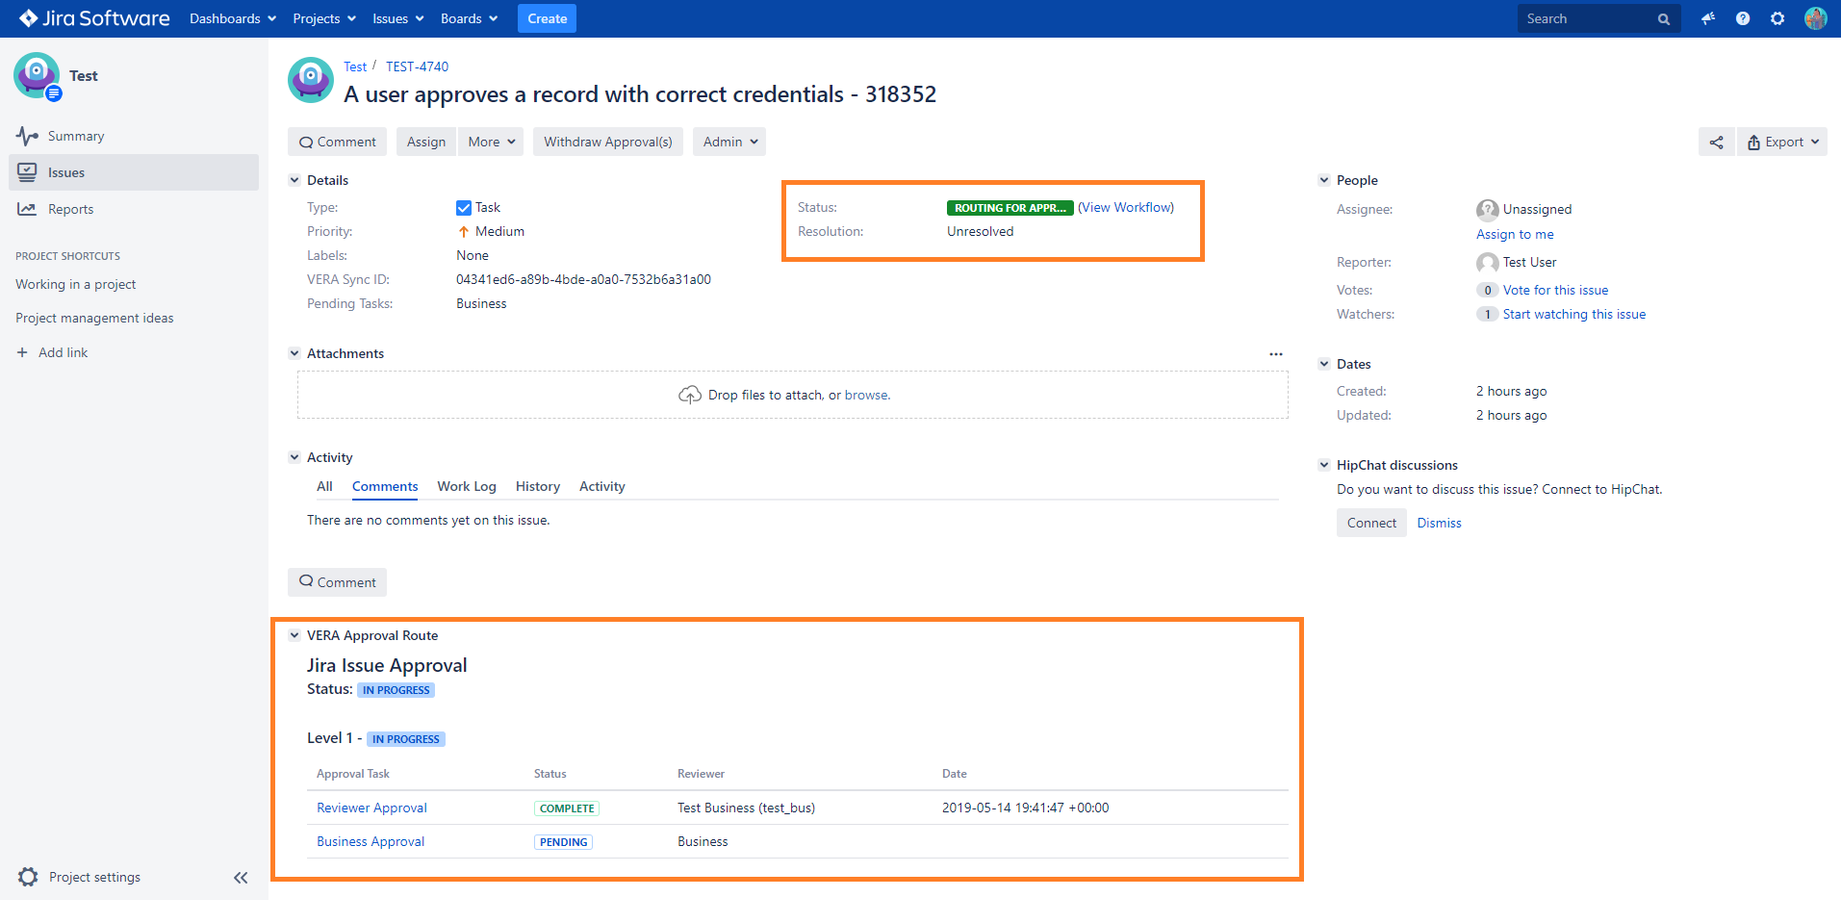Select the Comments tab

pyautogui.click(x=385, y=487)
